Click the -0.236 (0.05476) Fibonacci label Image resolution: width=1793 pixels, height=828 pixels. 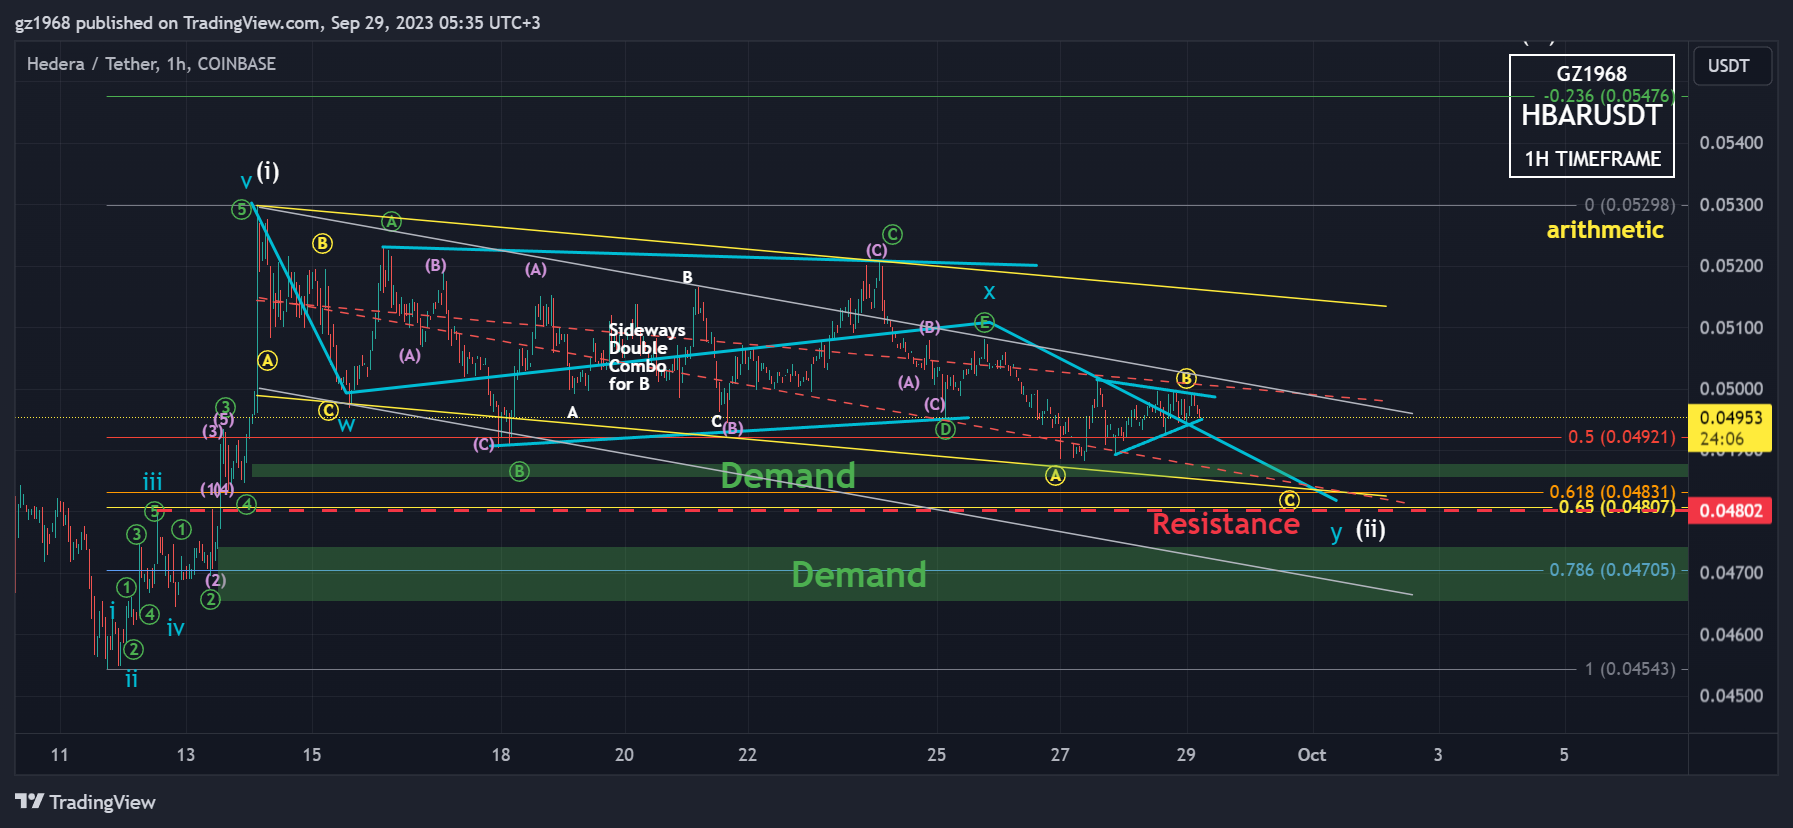point(1610,96)
